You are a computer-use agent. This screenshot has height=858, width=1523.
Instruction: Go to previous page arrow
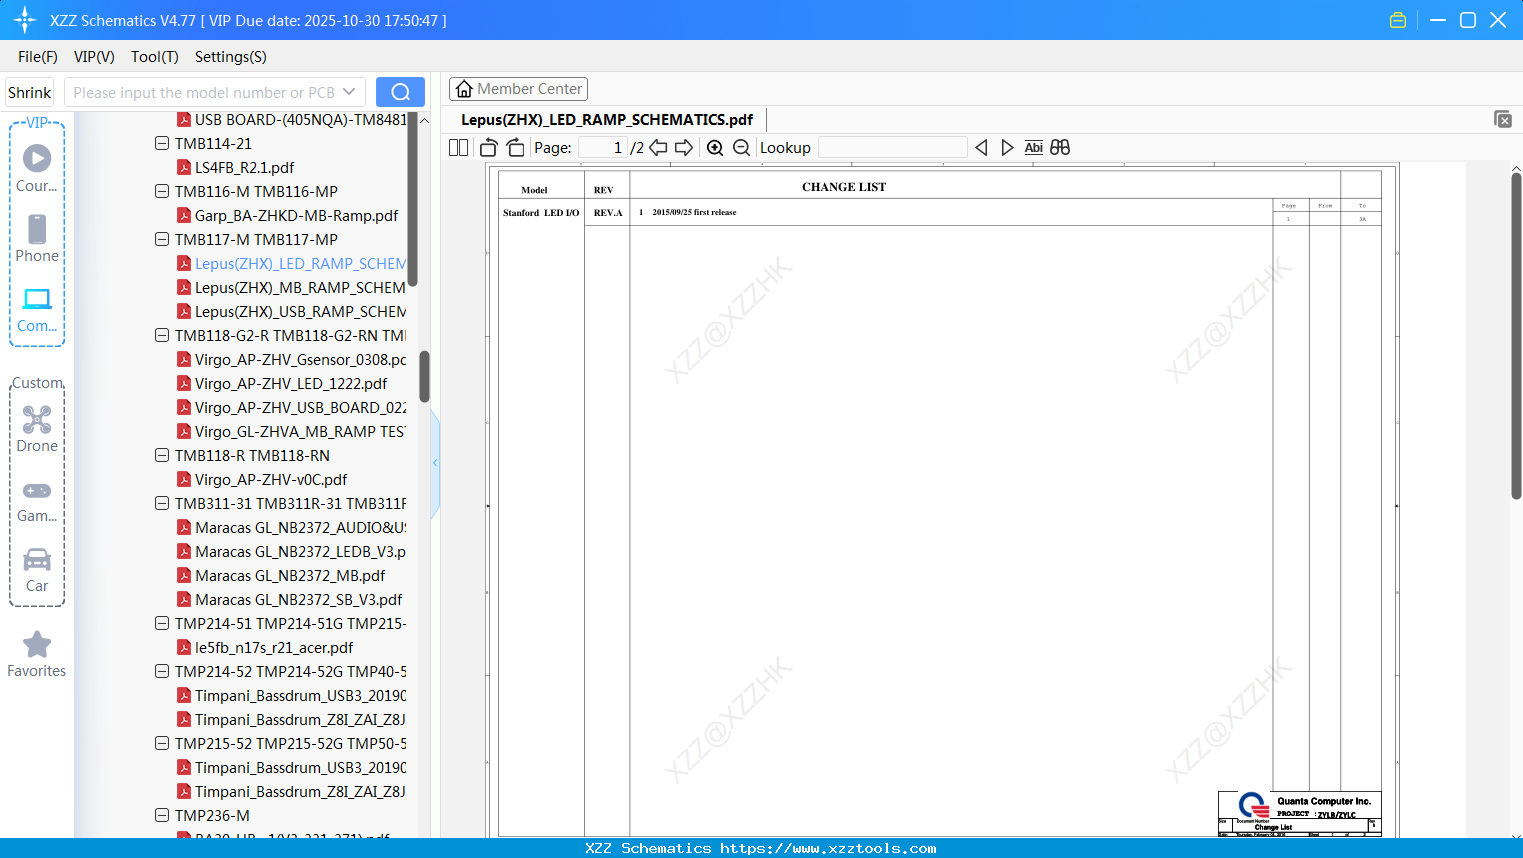tap(658, 147)
